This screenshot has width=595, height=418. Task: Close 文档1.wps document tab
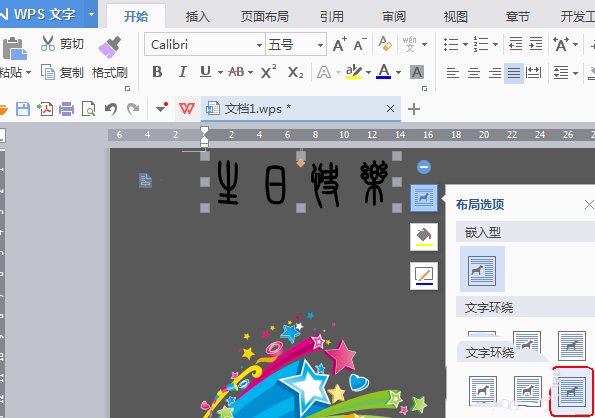tap(390, 109)
